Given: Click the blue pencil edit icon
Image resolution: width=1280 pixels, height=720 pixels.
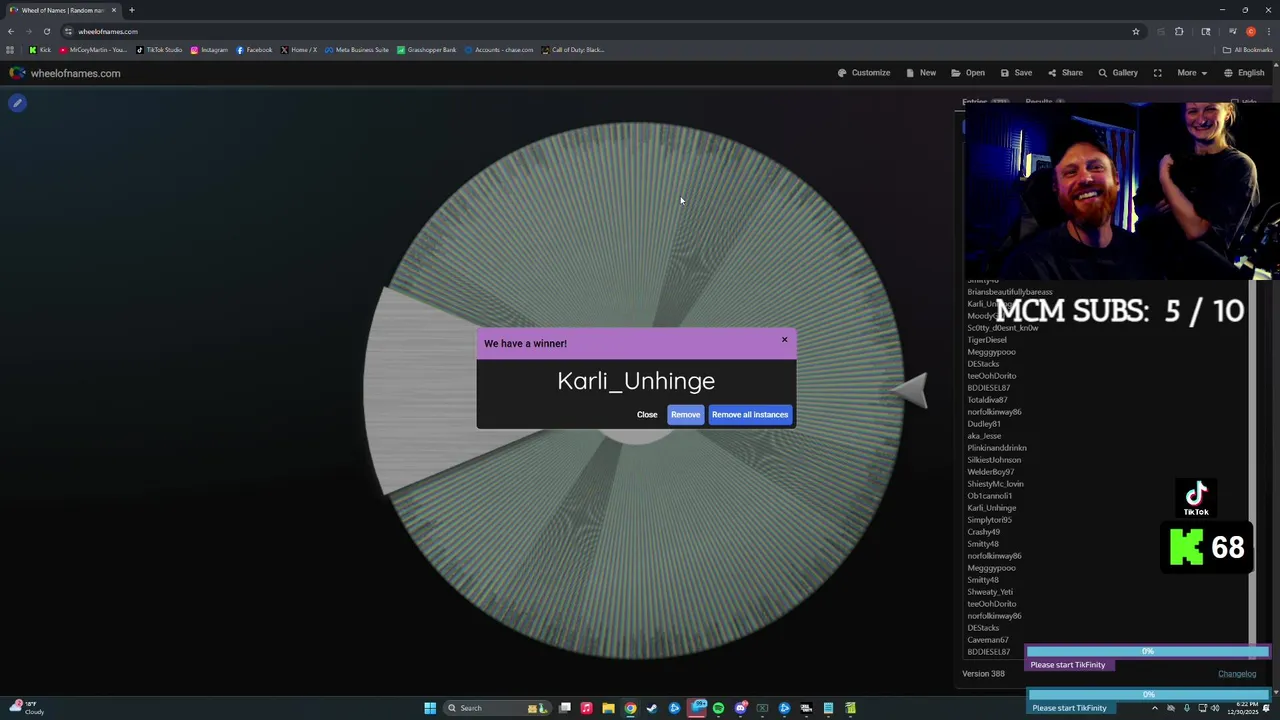Looking at the screenshot, I should click(x=17, y=103).
